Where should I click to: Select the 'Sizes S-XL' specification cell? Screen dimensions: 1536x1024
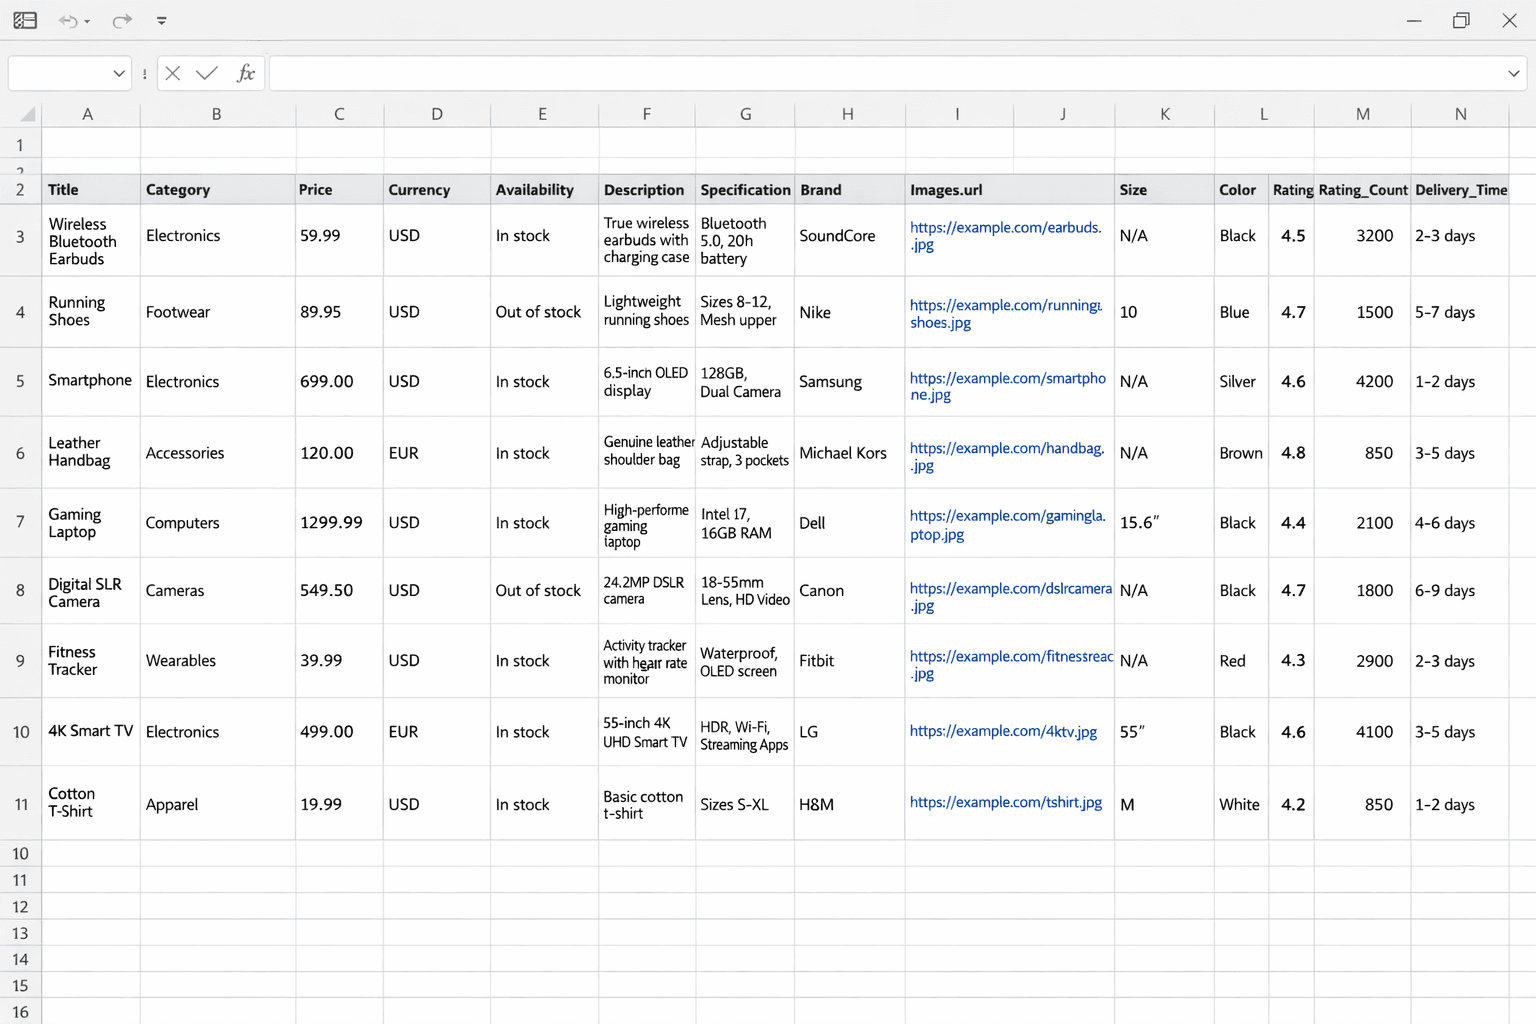pos(745,804)
